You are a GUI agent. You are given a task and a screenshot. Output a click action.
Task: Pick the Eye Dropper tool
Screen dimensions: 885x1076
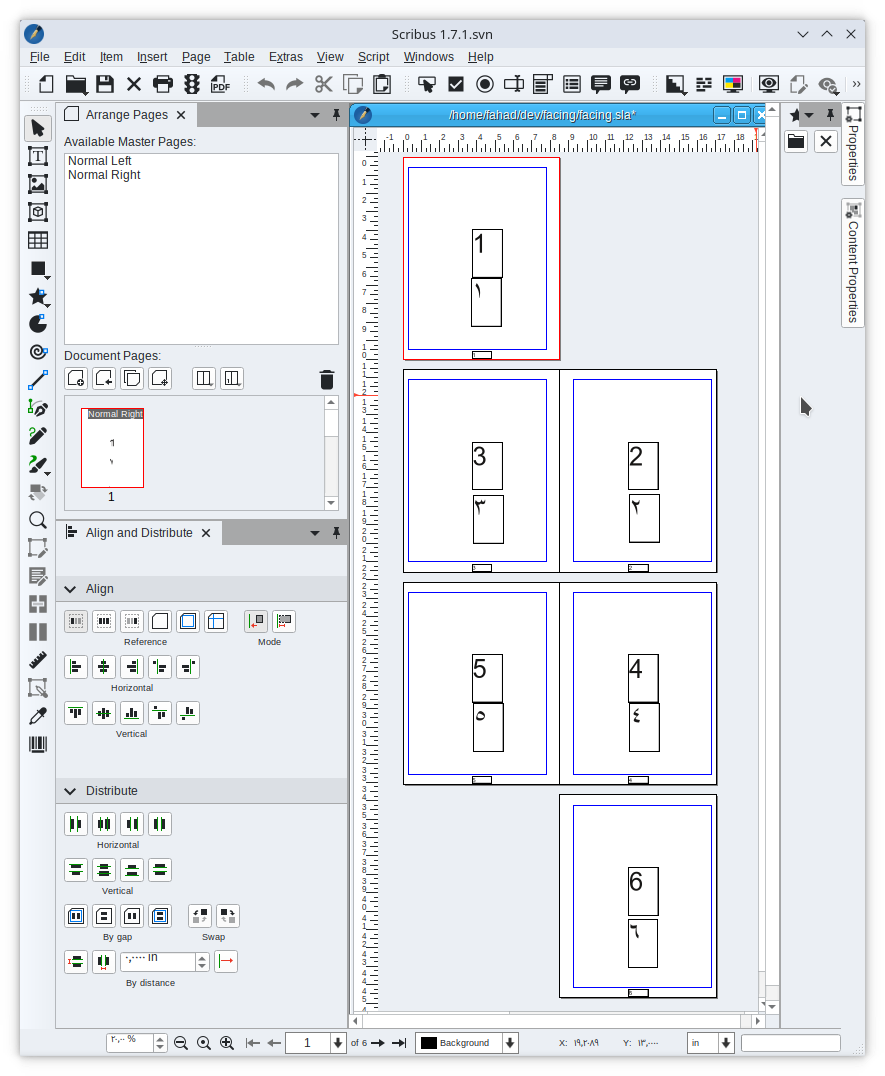point(38,716)
